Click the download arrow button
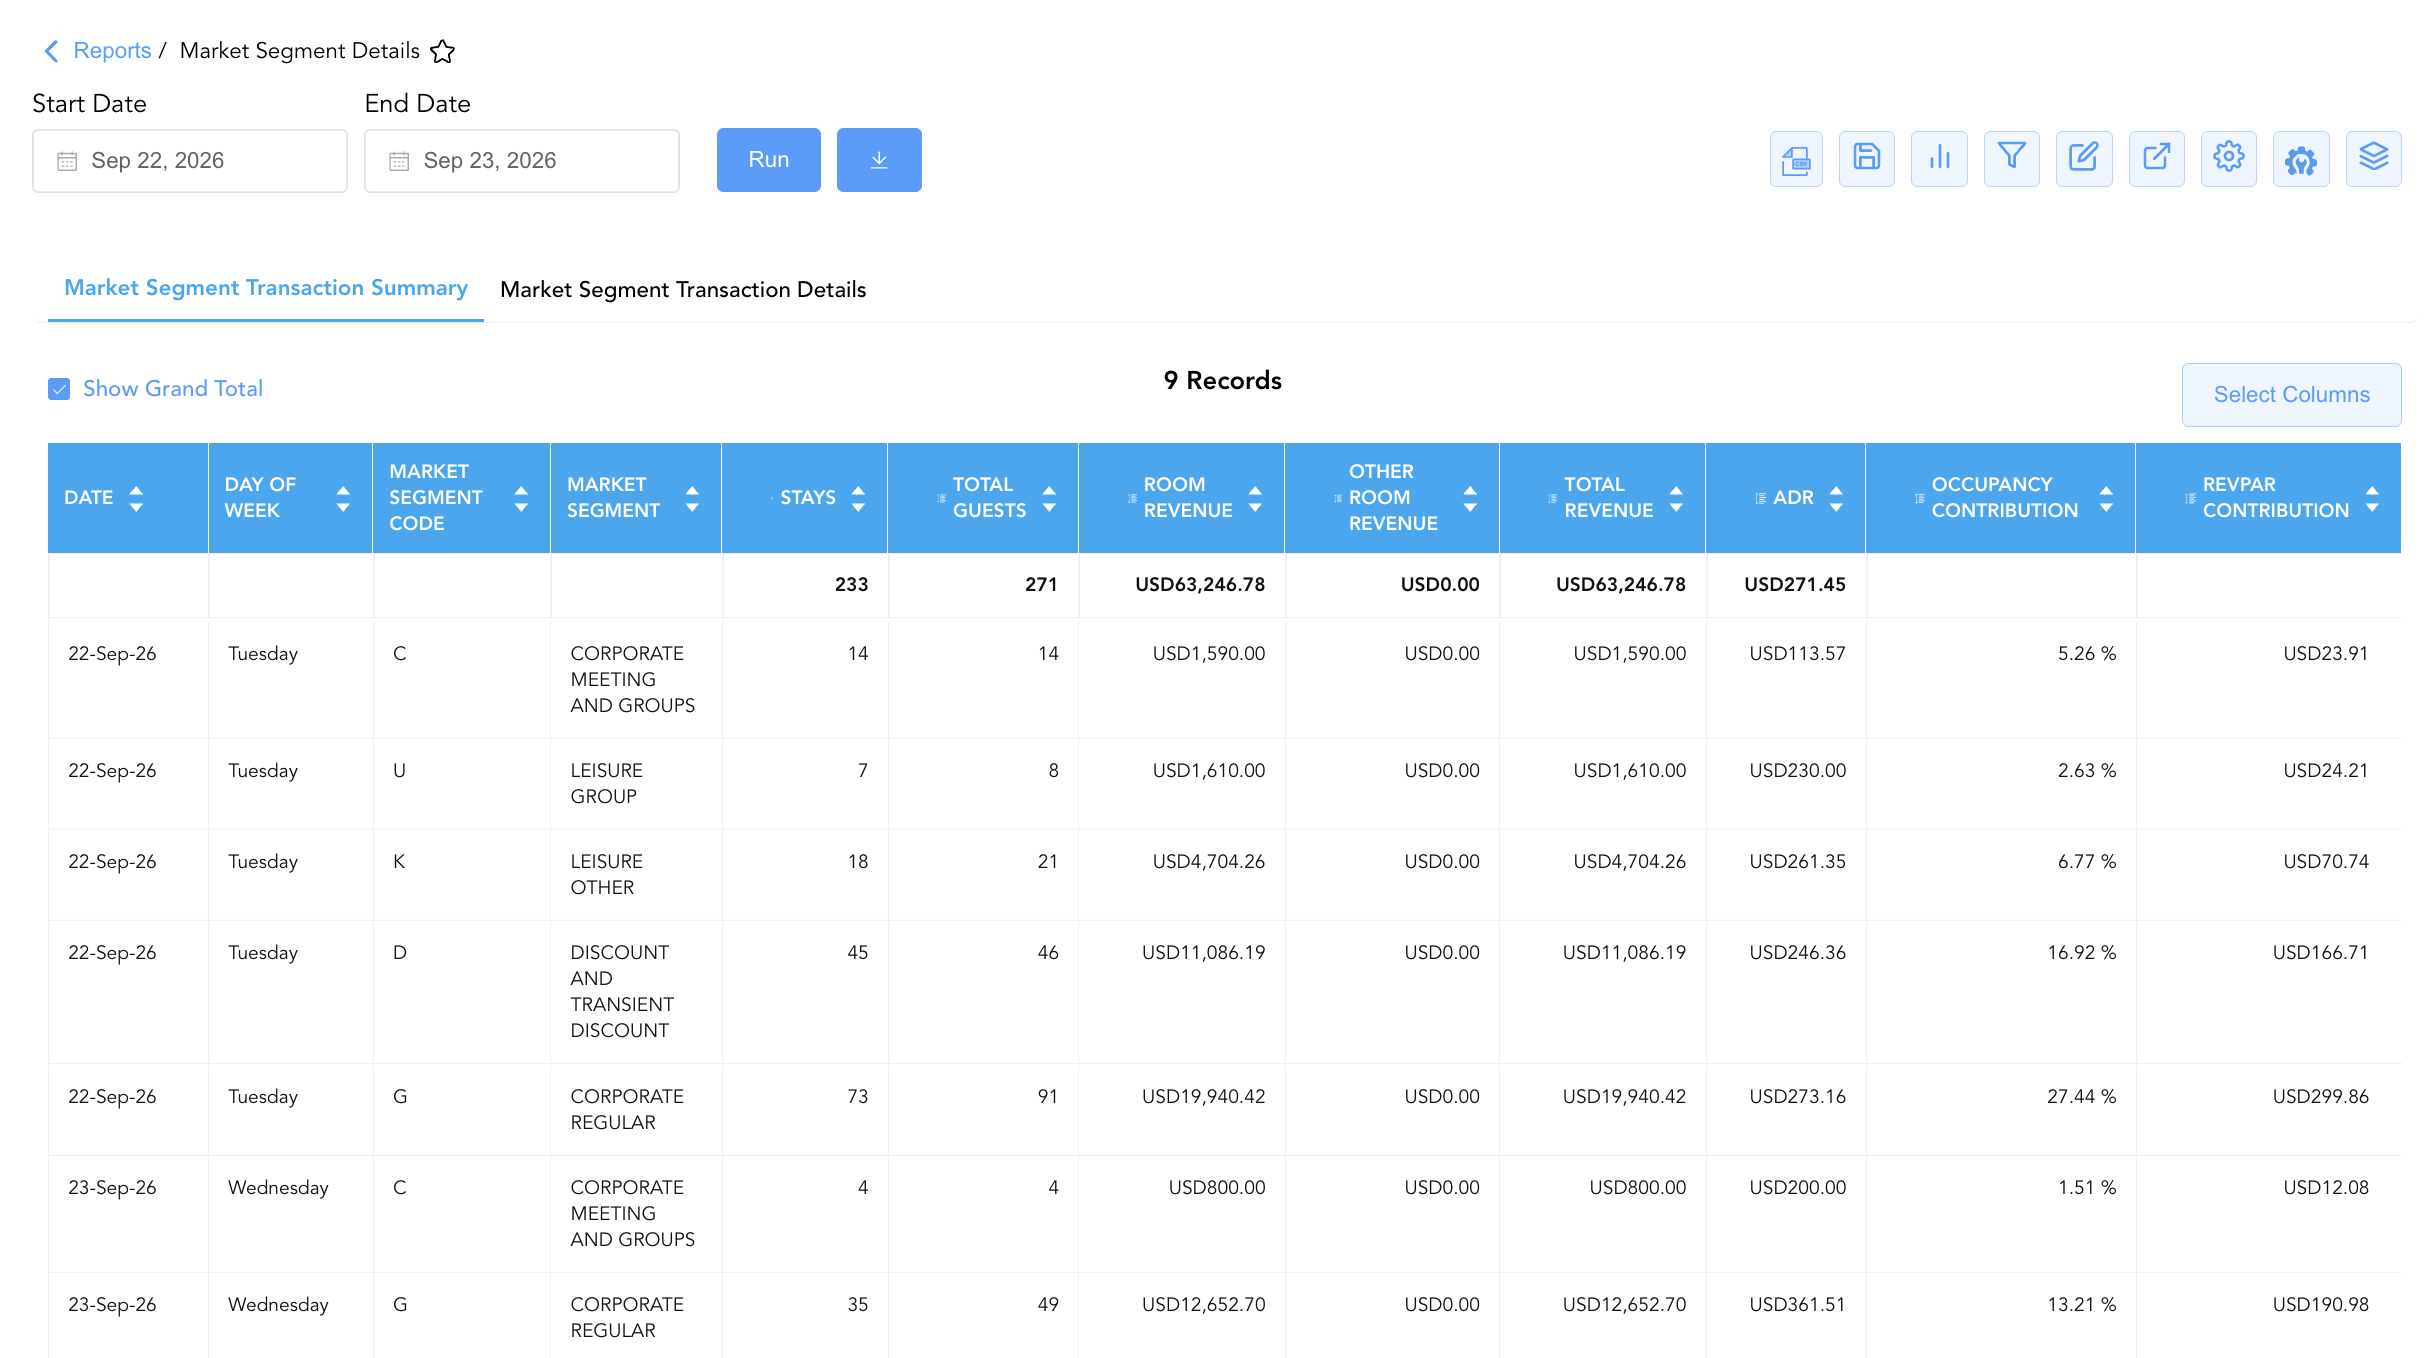The width and height of the screenshot is (2424, 1358). tap(879, 160)
